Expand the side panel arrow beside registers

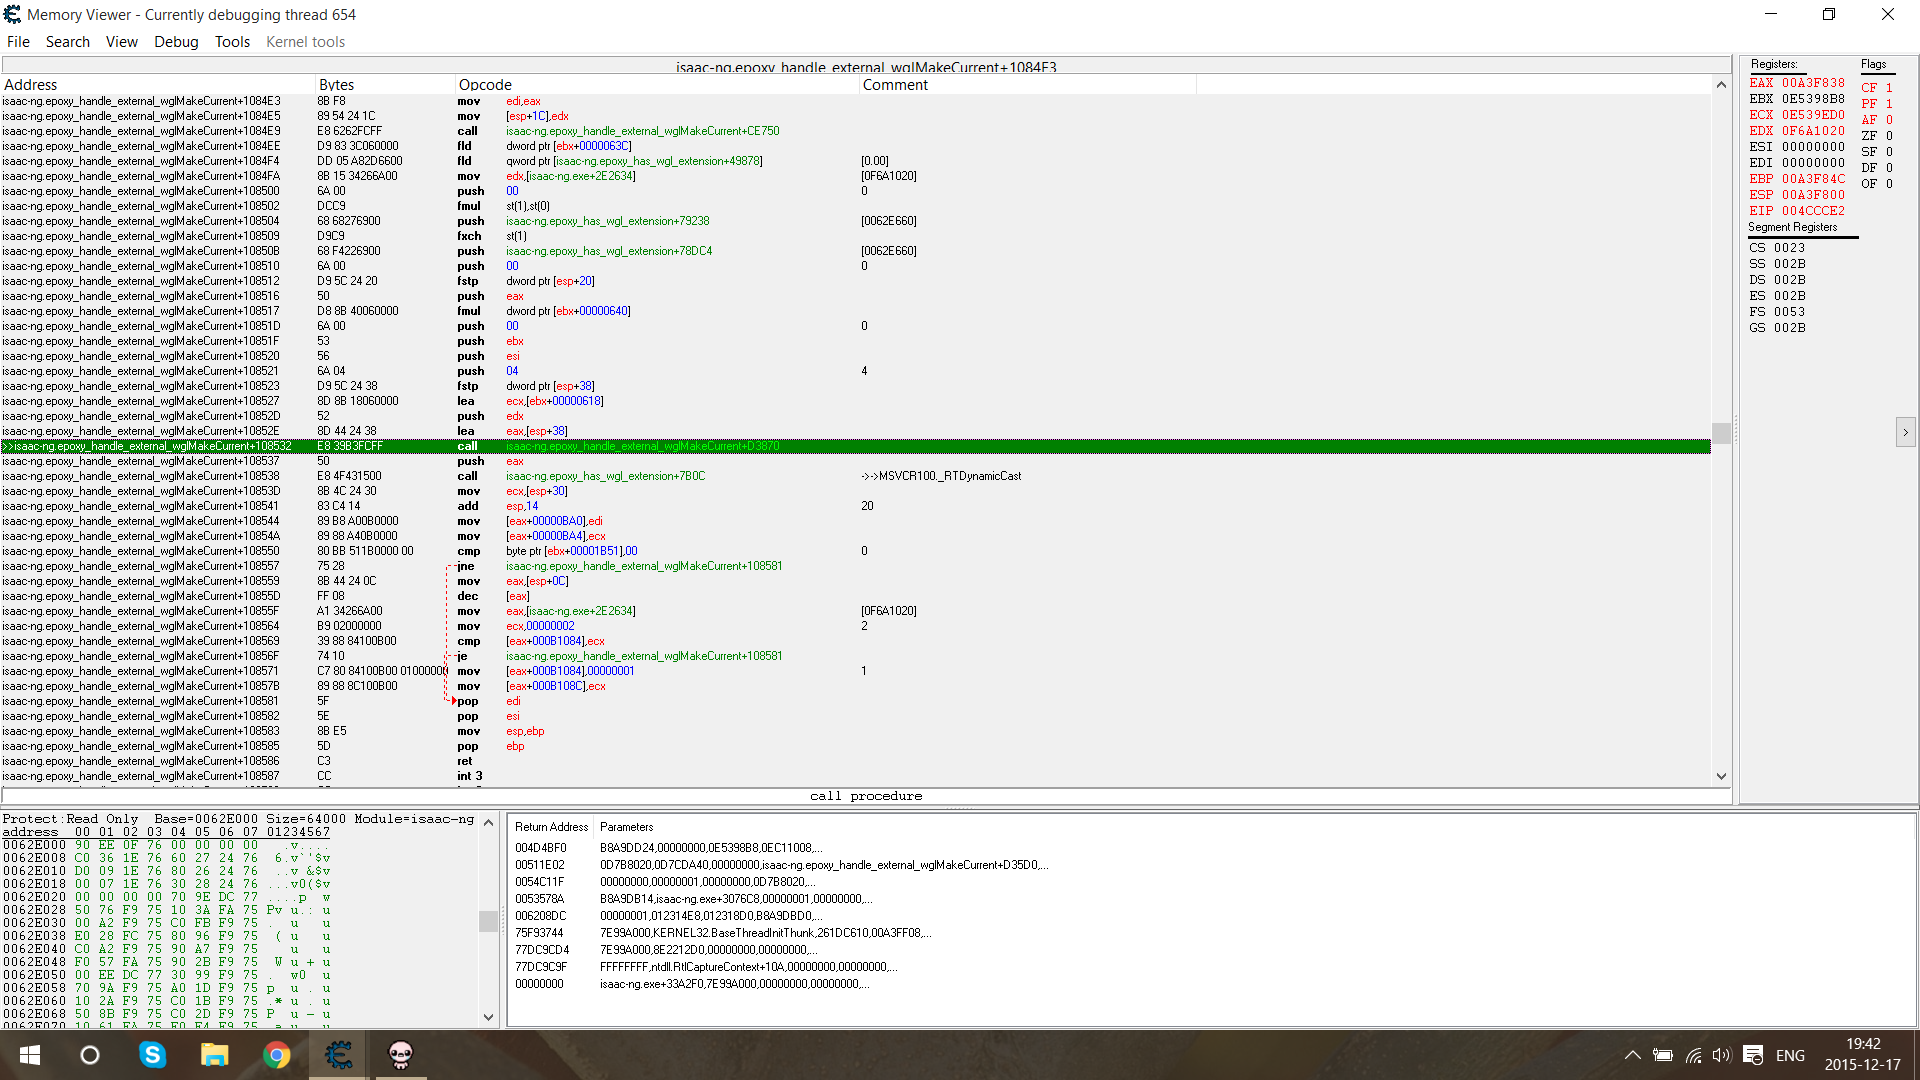1905,432
